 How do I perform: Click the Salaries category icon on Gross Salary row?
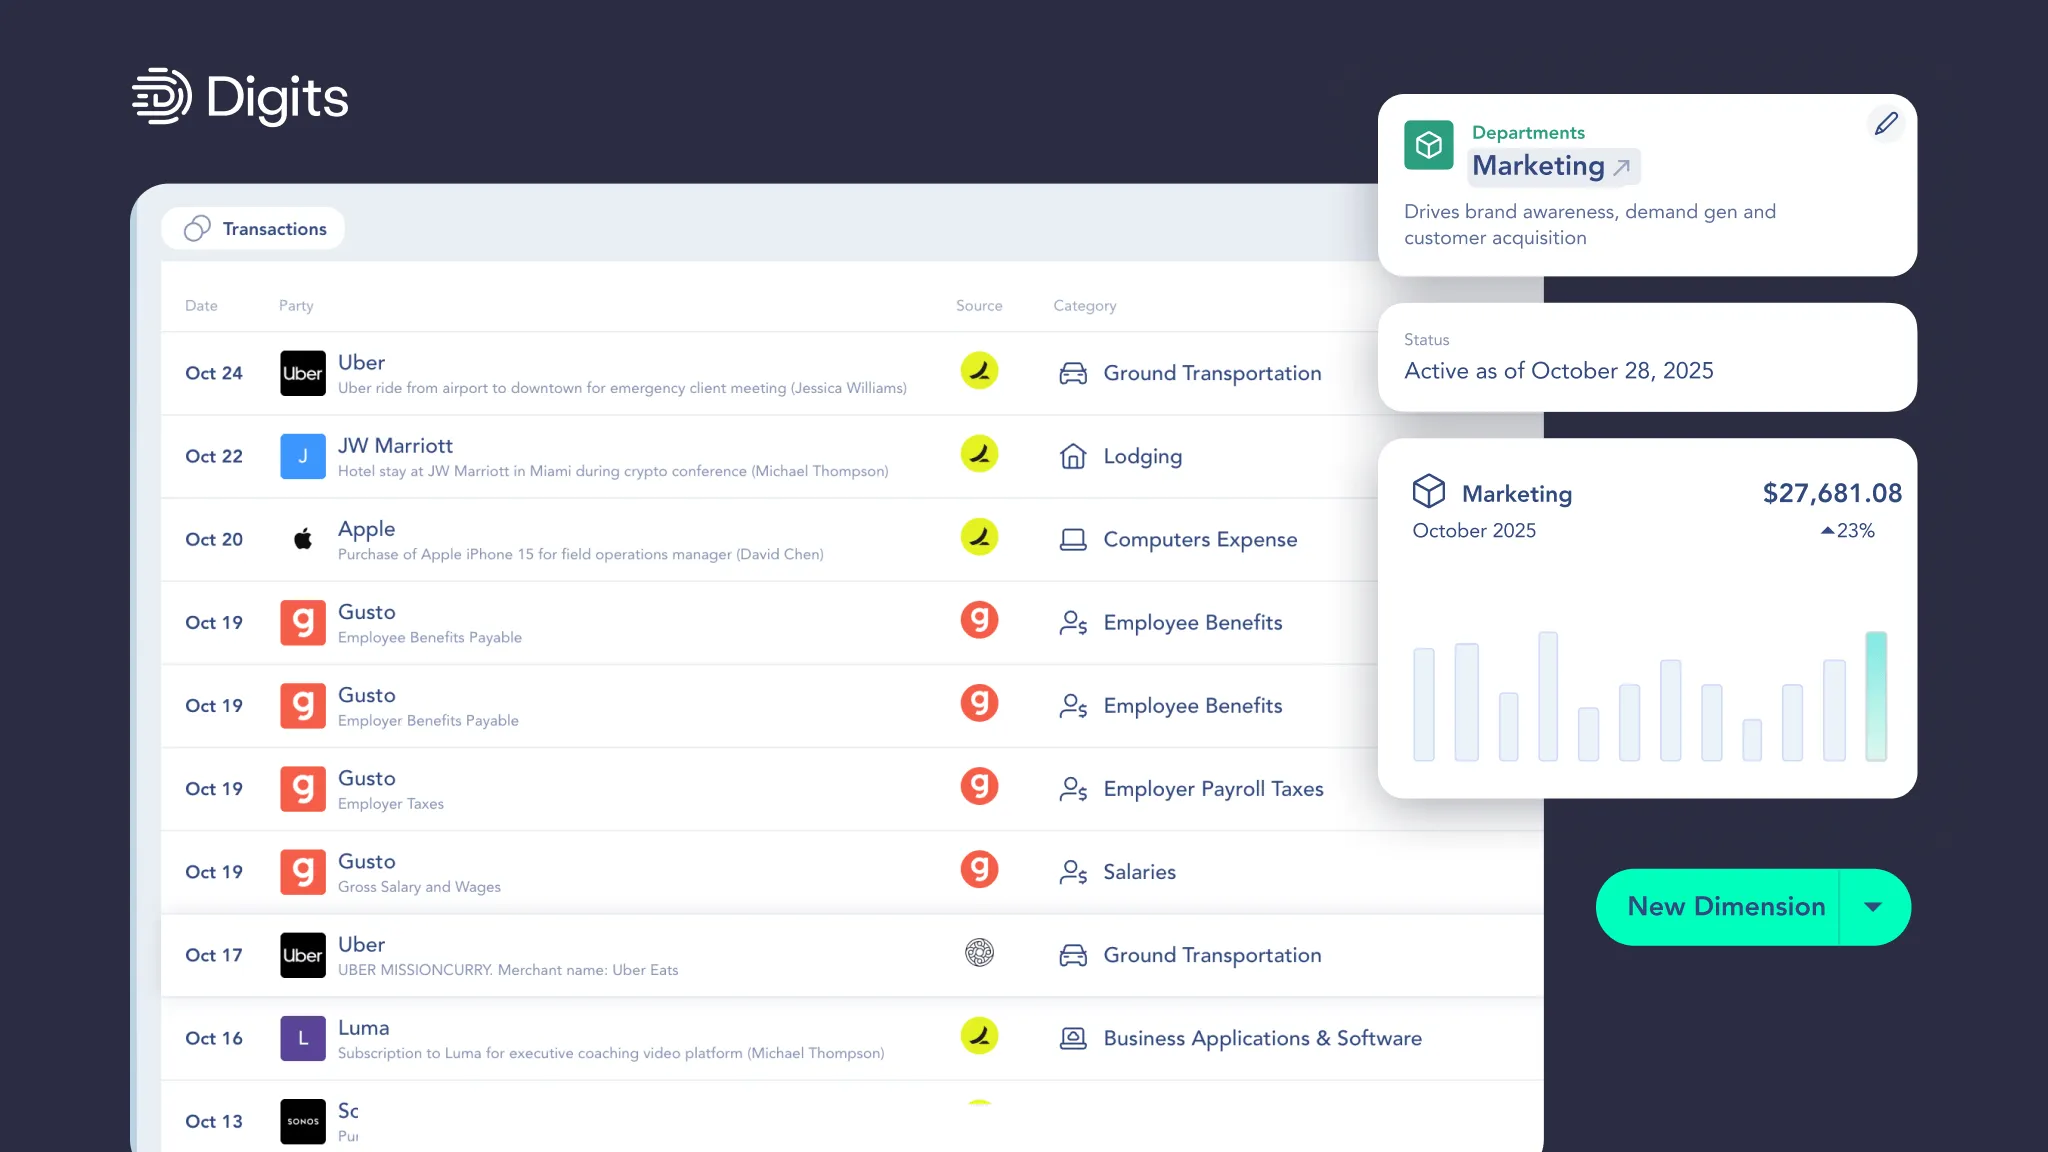[1075, 872]
